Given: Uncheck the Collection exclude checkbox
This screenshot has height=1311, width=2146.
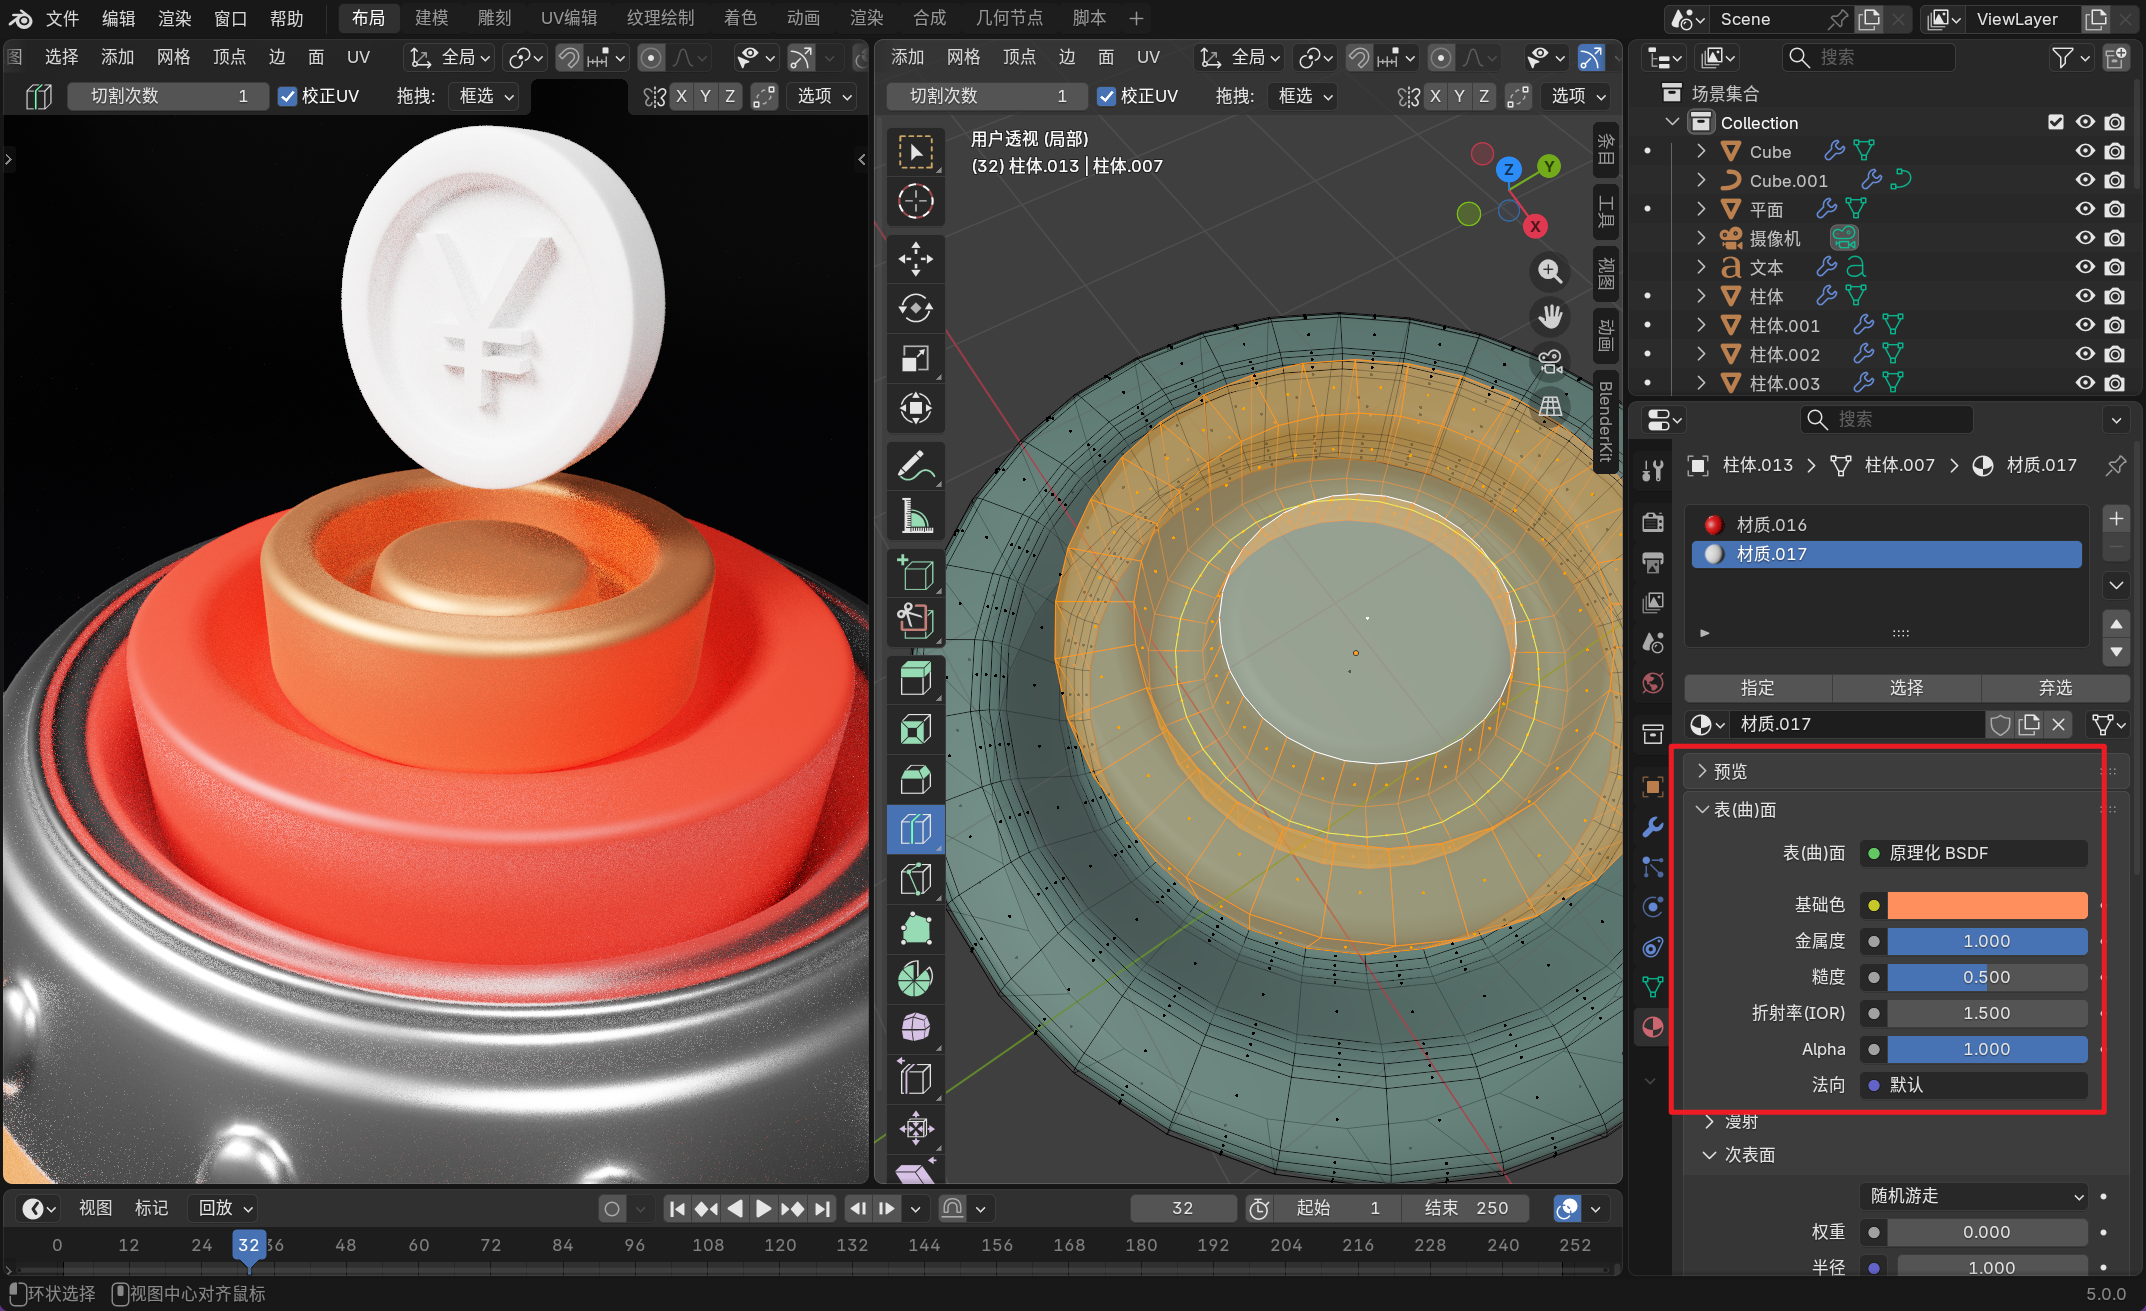Looking at the screenshot, I should pyautogui.click(x=2055, y=122).
